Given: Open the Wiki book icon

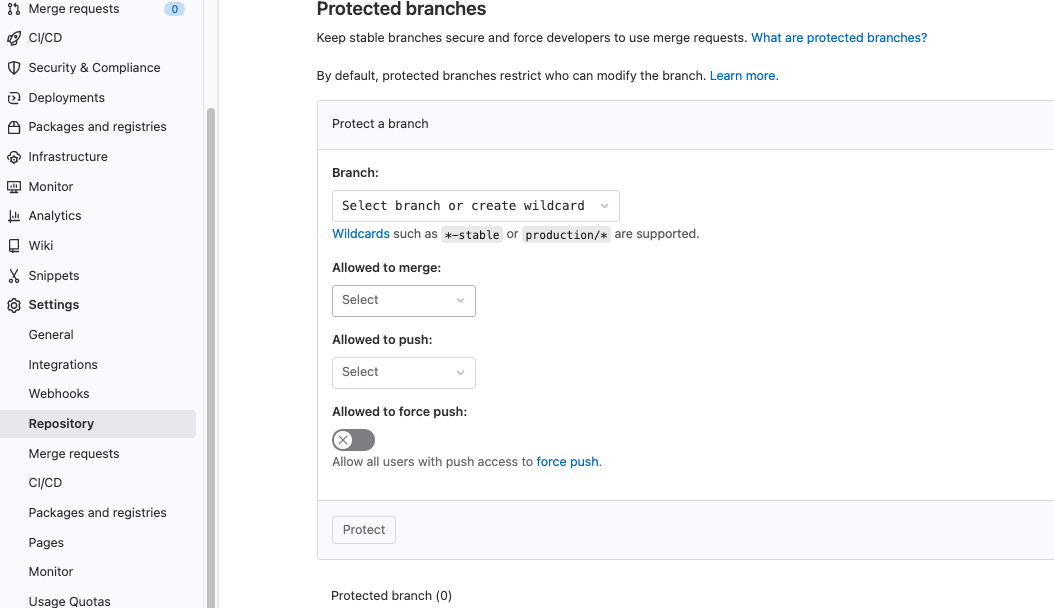Looking at the screenshot, I should pyautogui.click(x=17, y=245).
